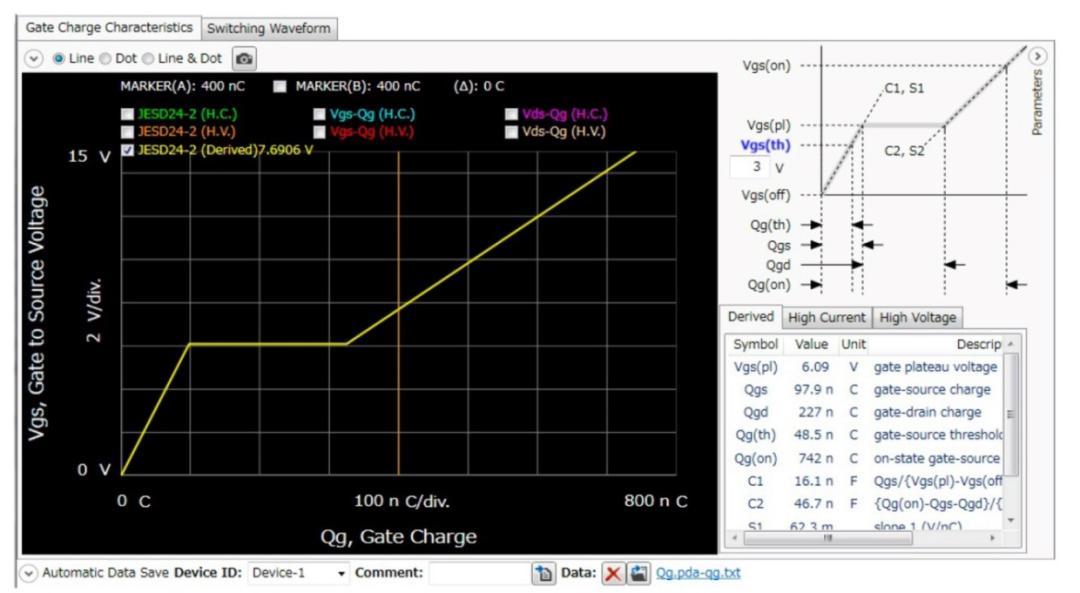Open the Qg.pda-qg.txt data file link
This screenshot has width=1080, height=593.
point(698,574)
